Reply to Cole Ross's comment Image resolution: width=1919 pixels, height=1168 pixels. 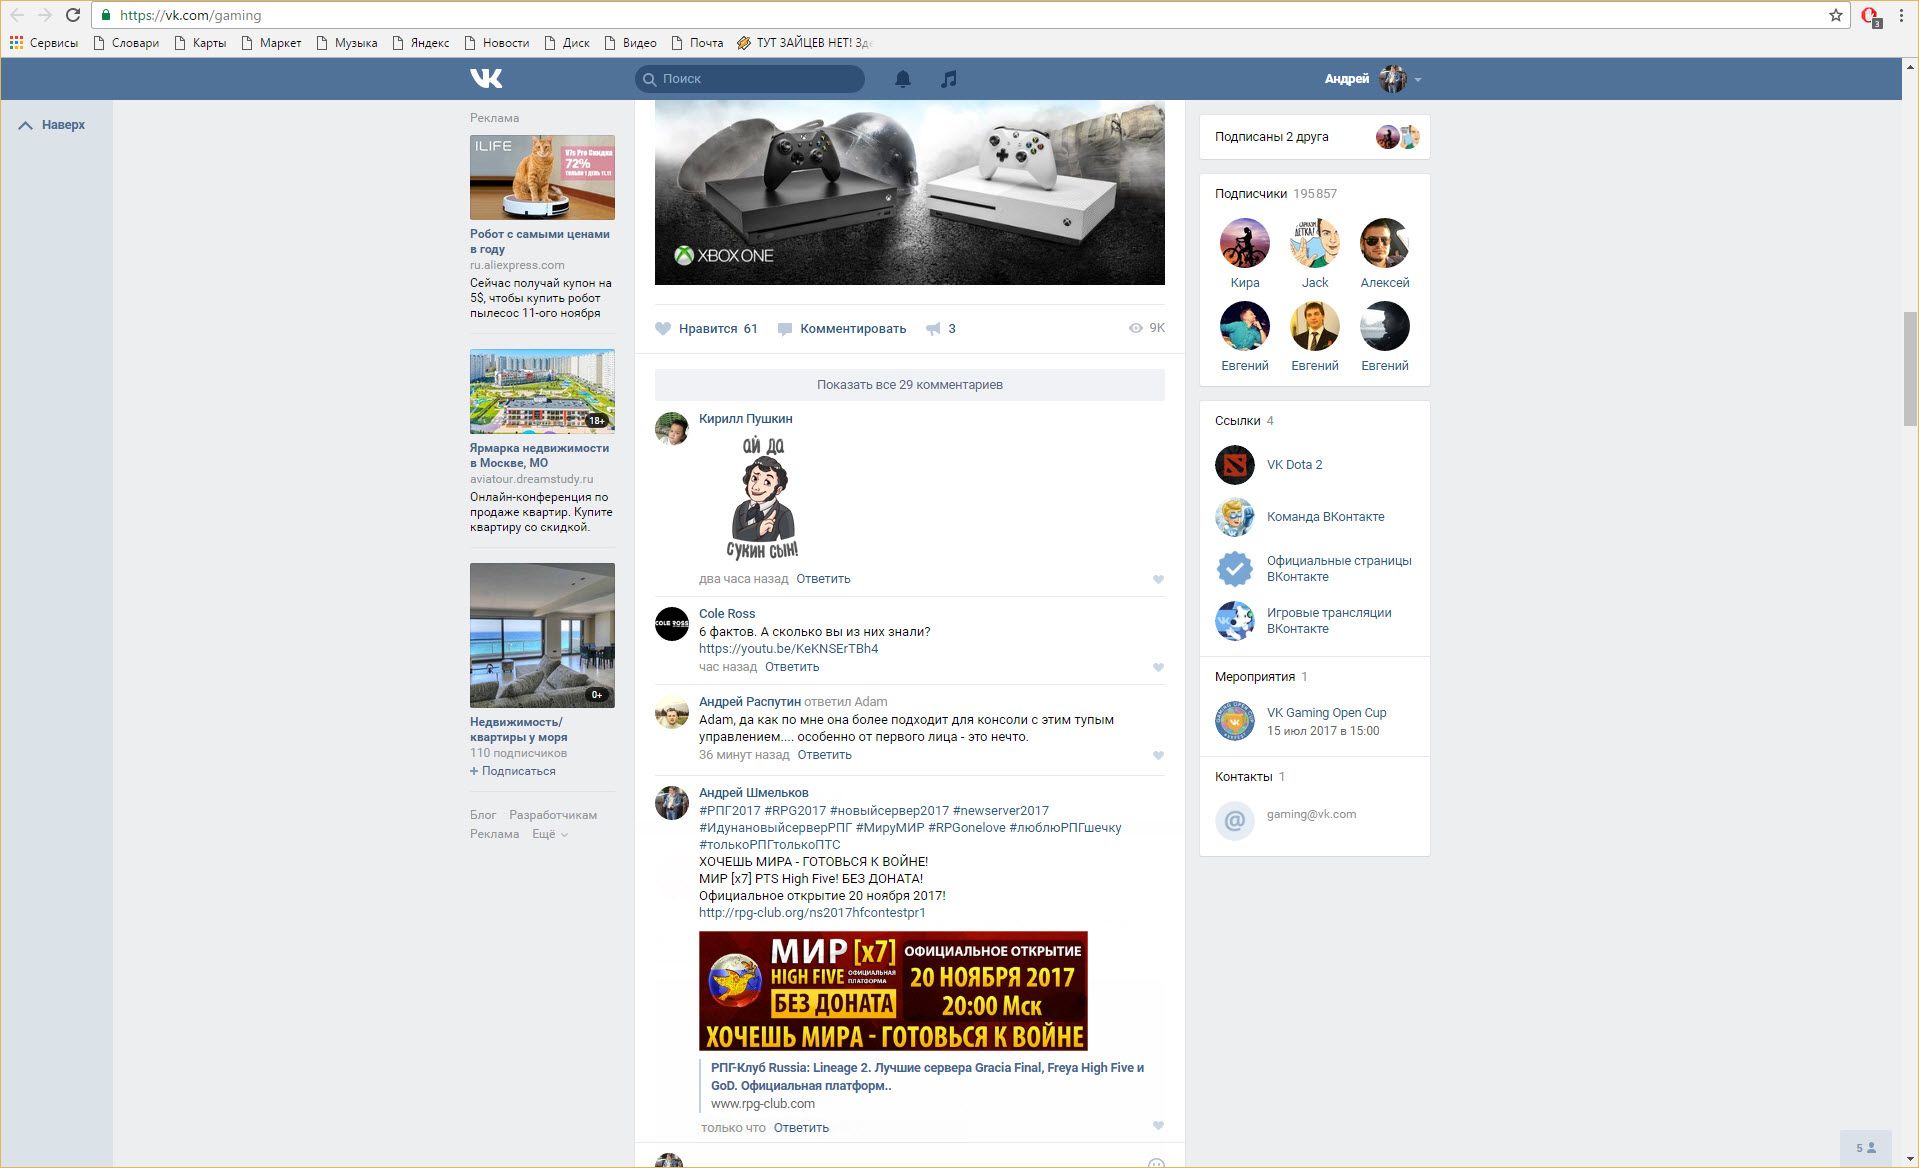tap(792, 667)
